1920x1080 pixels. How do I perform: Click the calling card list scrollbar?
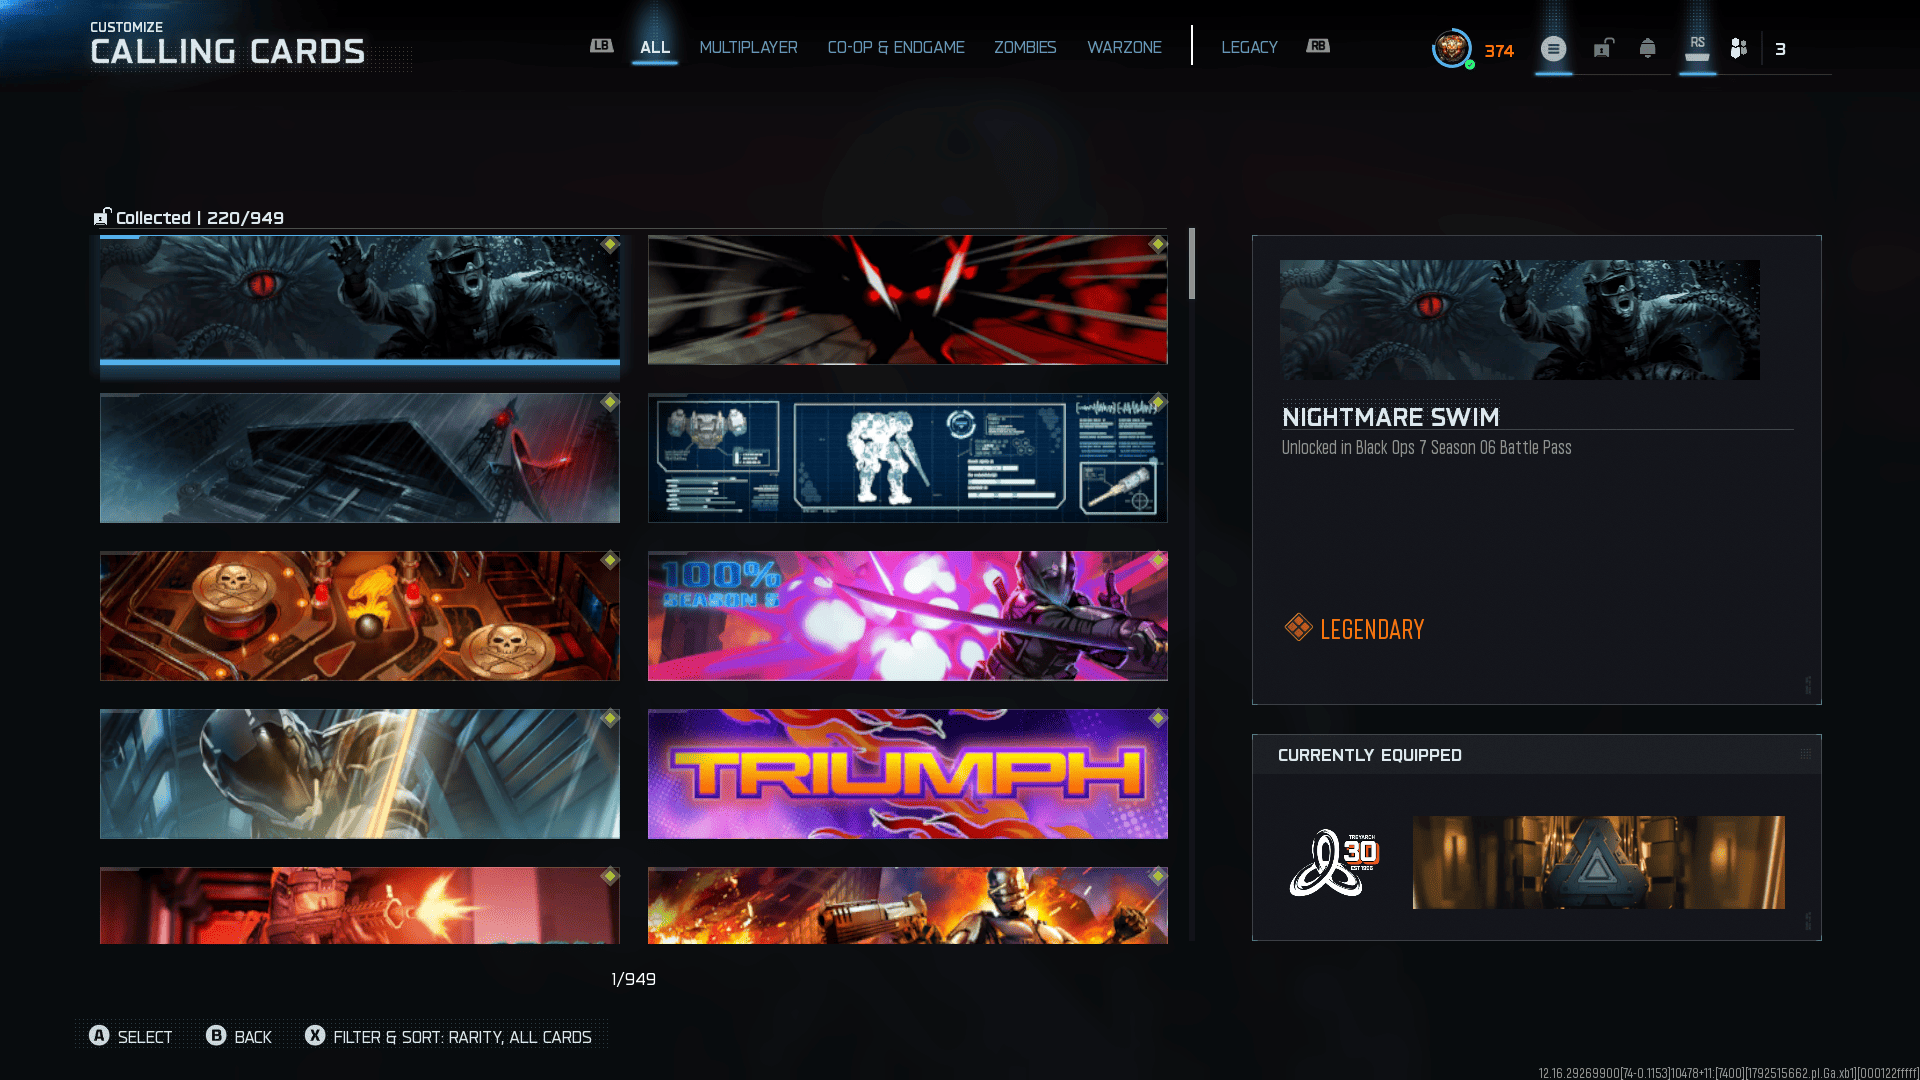[1192, 264]
